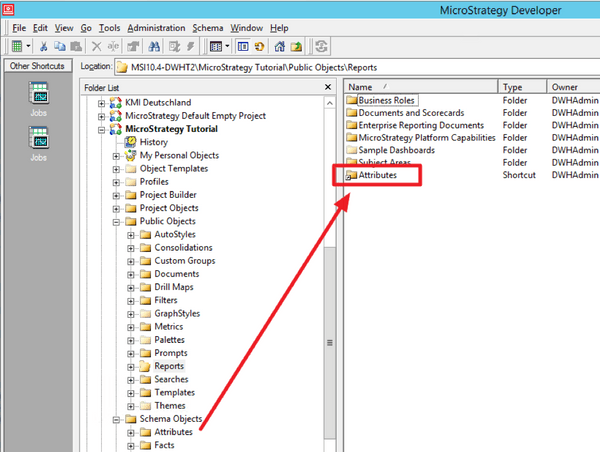Image resolution: width=600 pixels, height=452 pixels.
Task: Click the Home house toolbar icon
Action: 280,46
